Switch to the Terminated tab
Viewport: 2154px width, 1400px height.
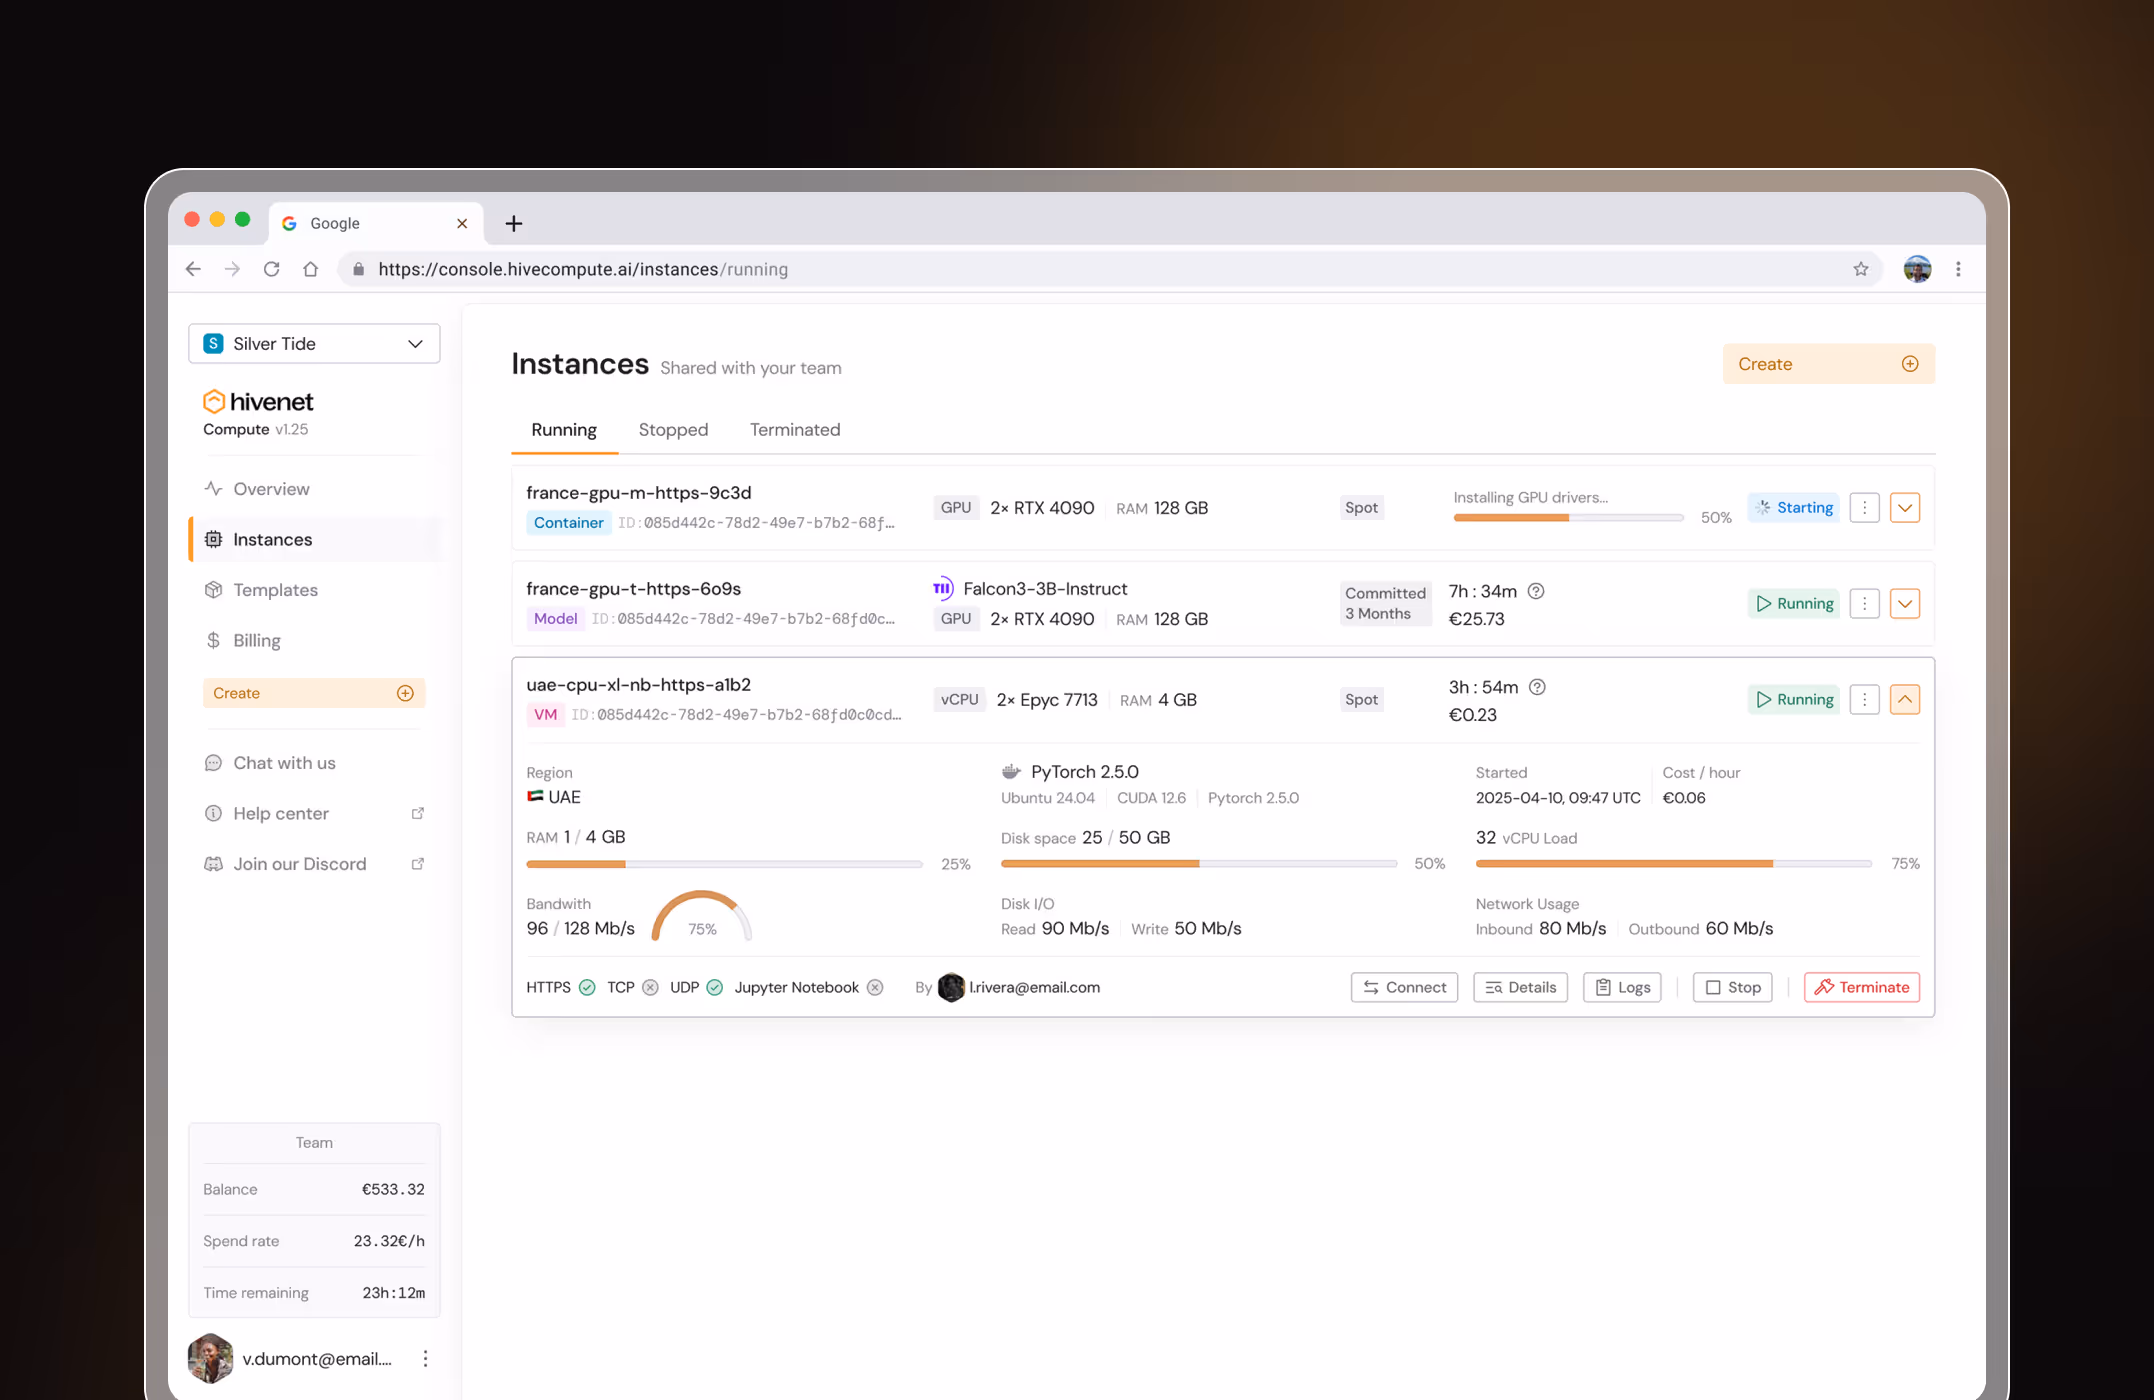(x=795, y=429)
